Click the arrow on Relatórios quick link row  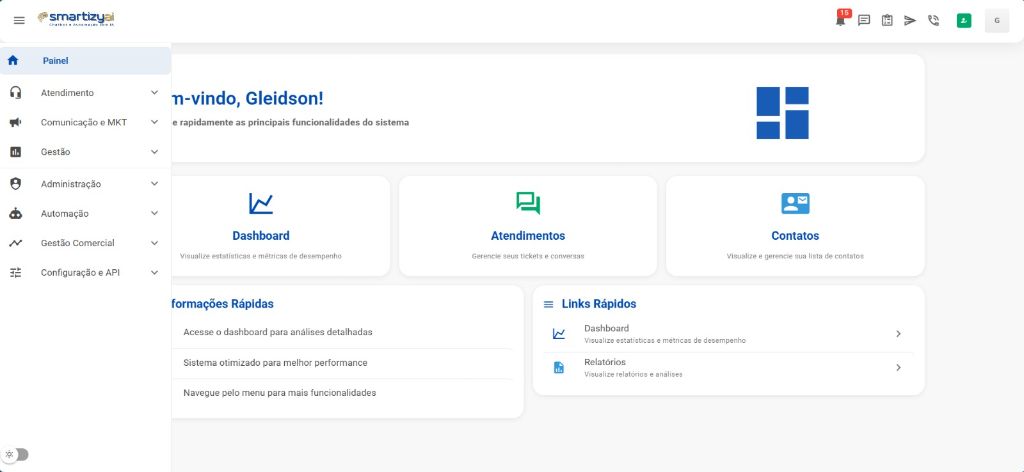coord(899,368)
